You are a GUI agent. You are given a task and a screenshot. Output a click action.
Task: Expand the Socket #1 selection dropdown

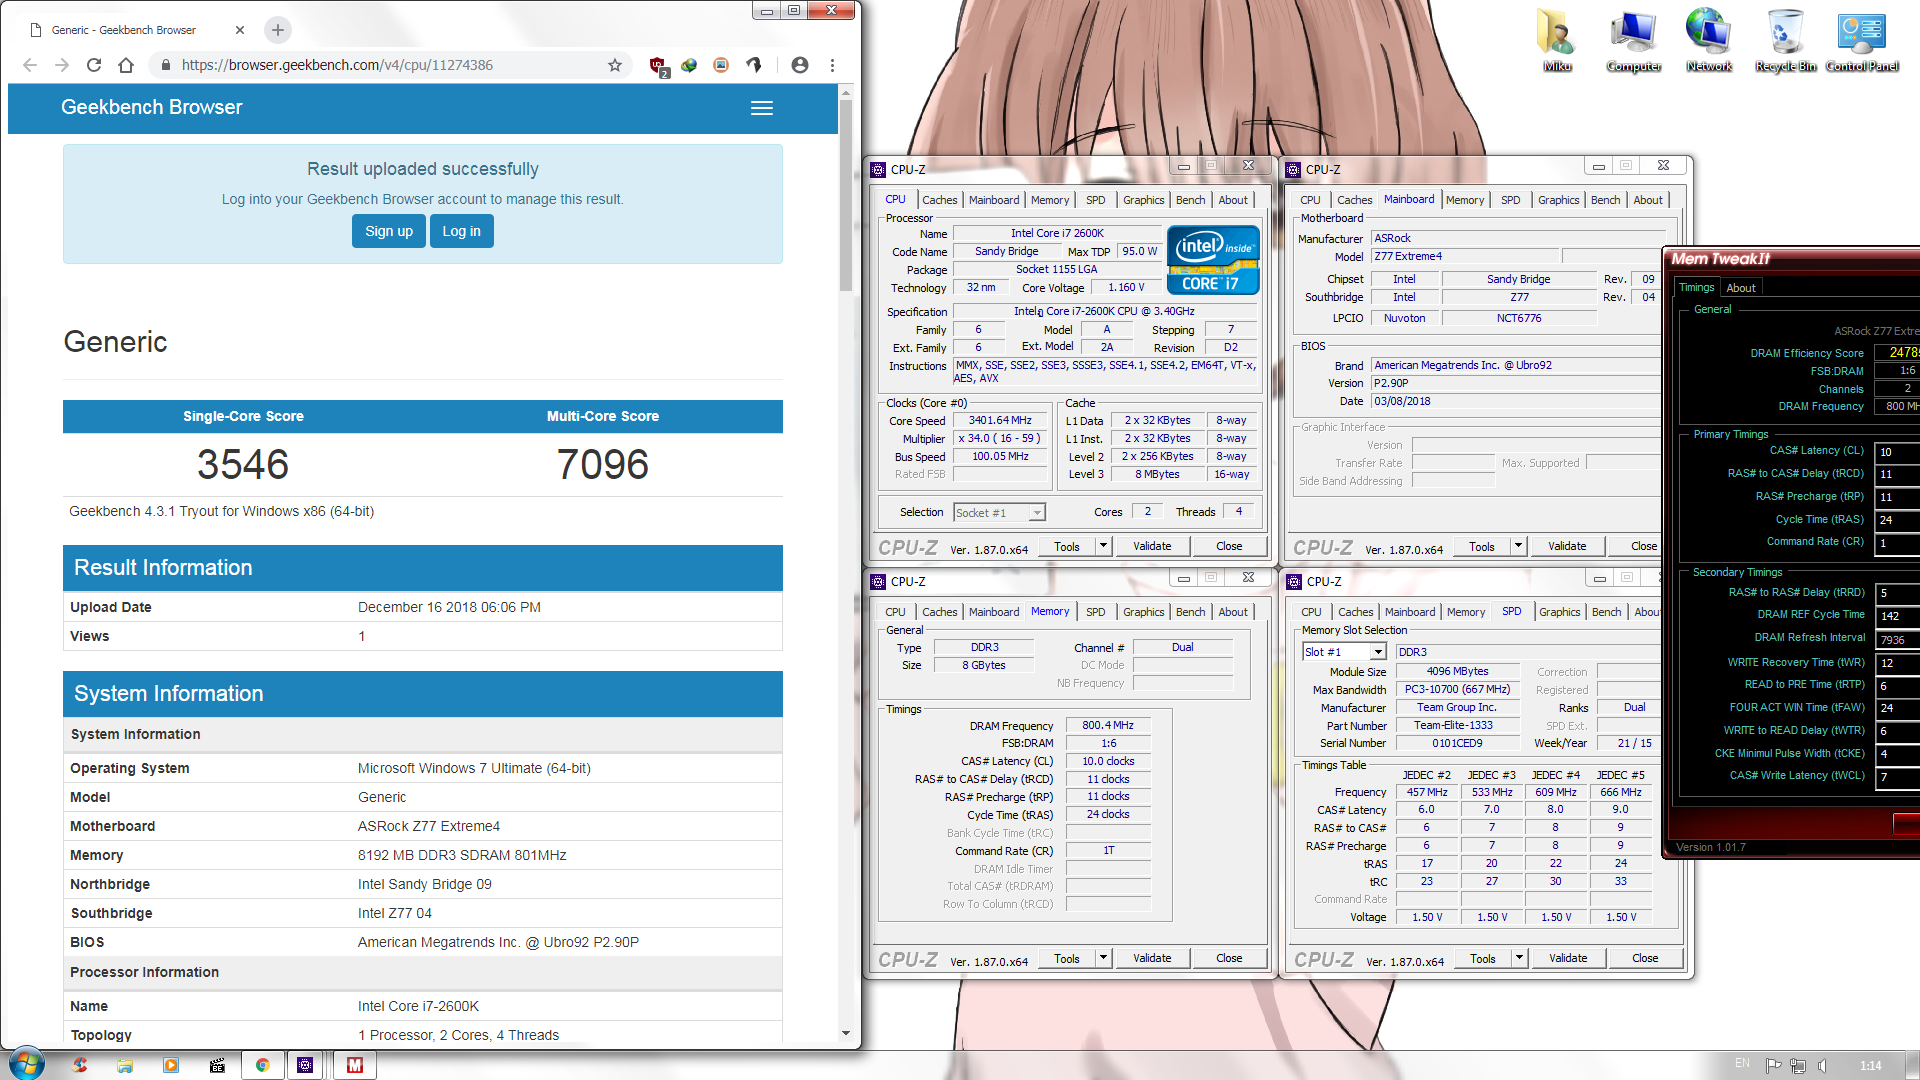1037,513
